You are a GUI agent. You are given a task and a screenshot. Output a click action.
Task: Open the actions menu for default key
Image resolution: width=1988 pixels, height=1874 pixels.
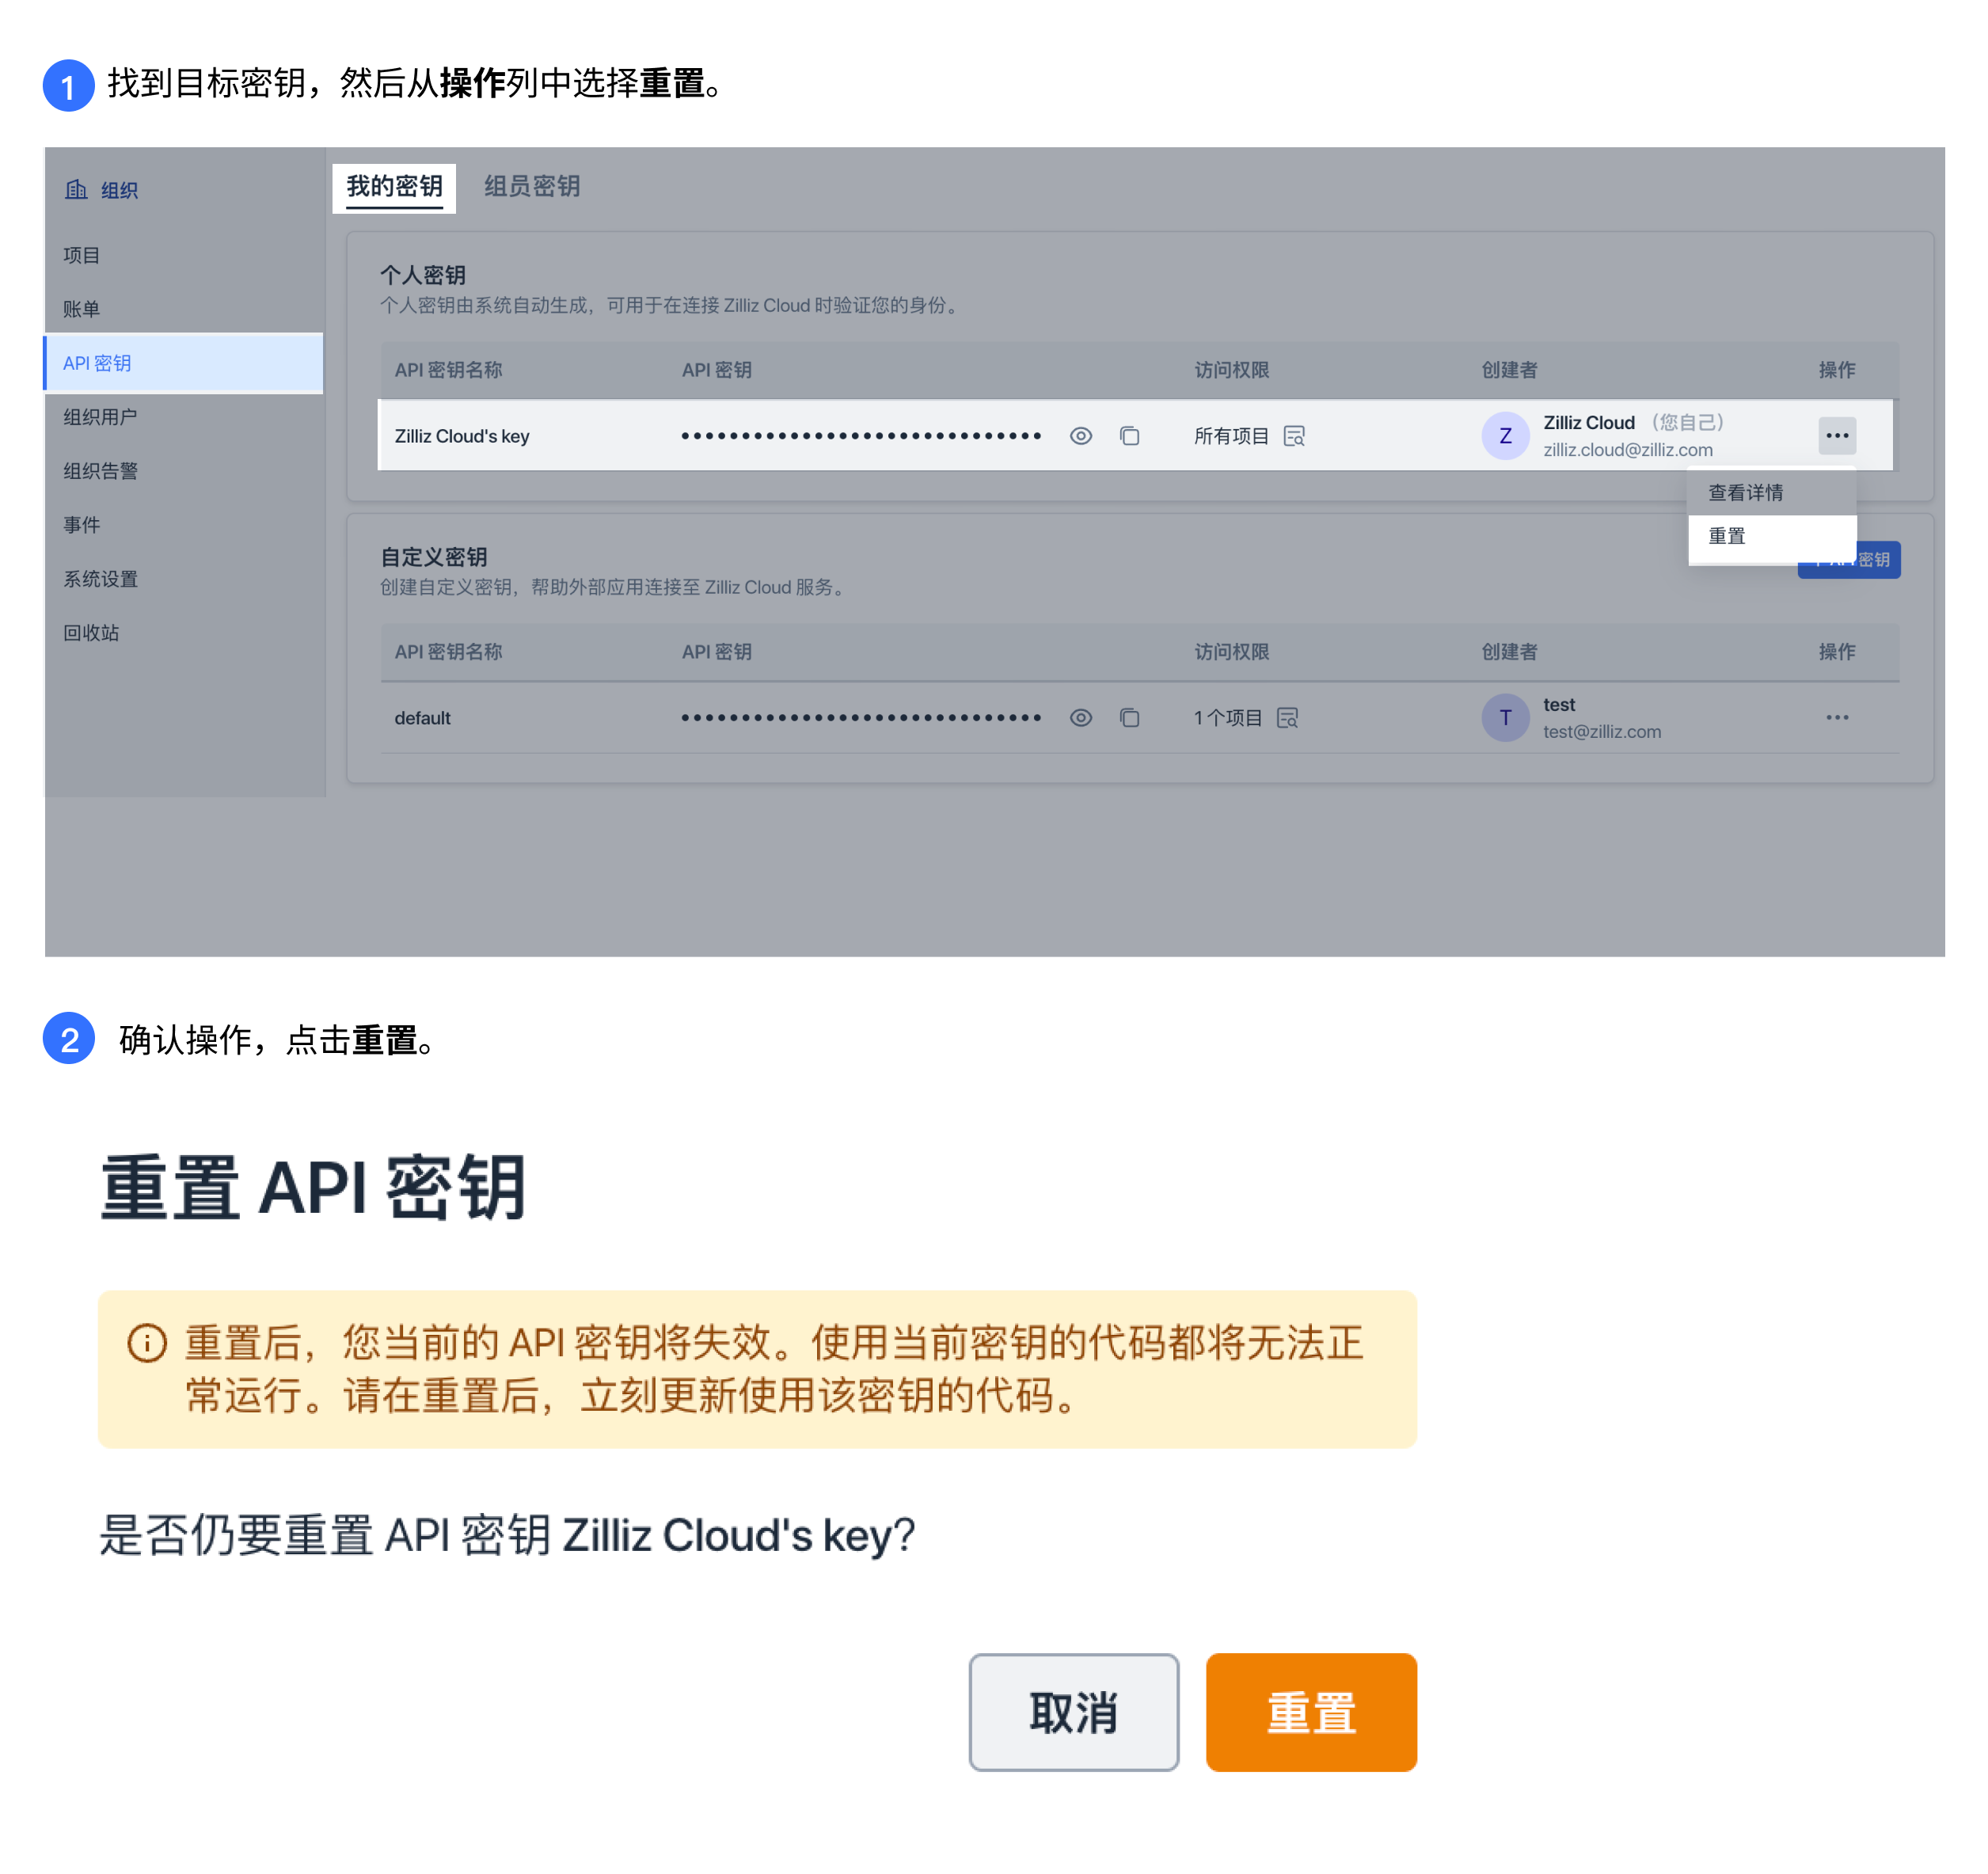coord(1836,717)
